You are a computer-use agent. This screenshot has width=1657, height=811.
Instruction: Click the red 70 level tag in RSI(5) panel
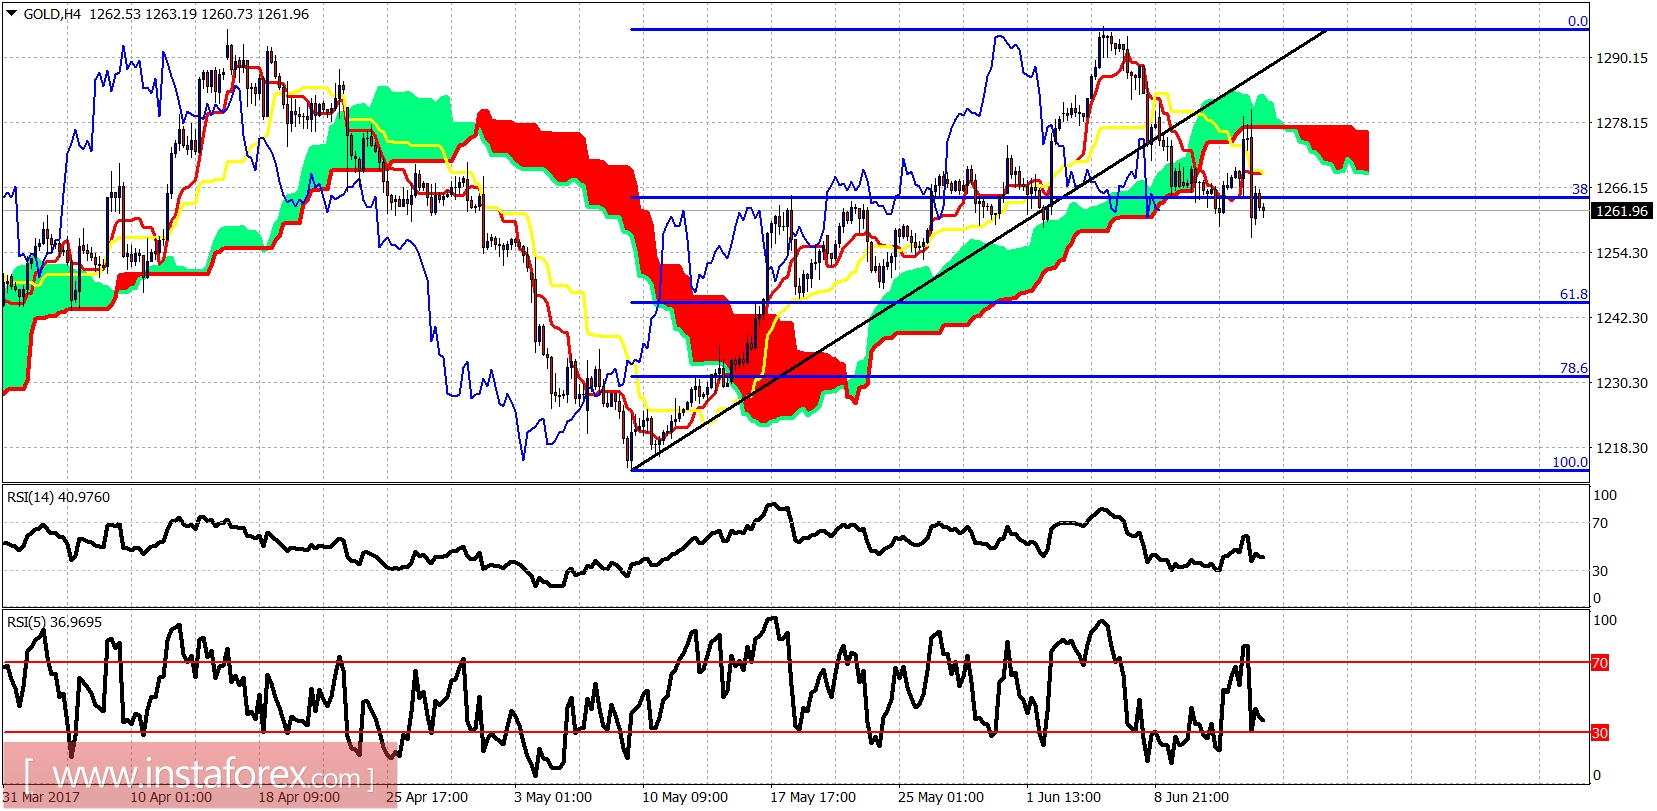(1600, 663)
